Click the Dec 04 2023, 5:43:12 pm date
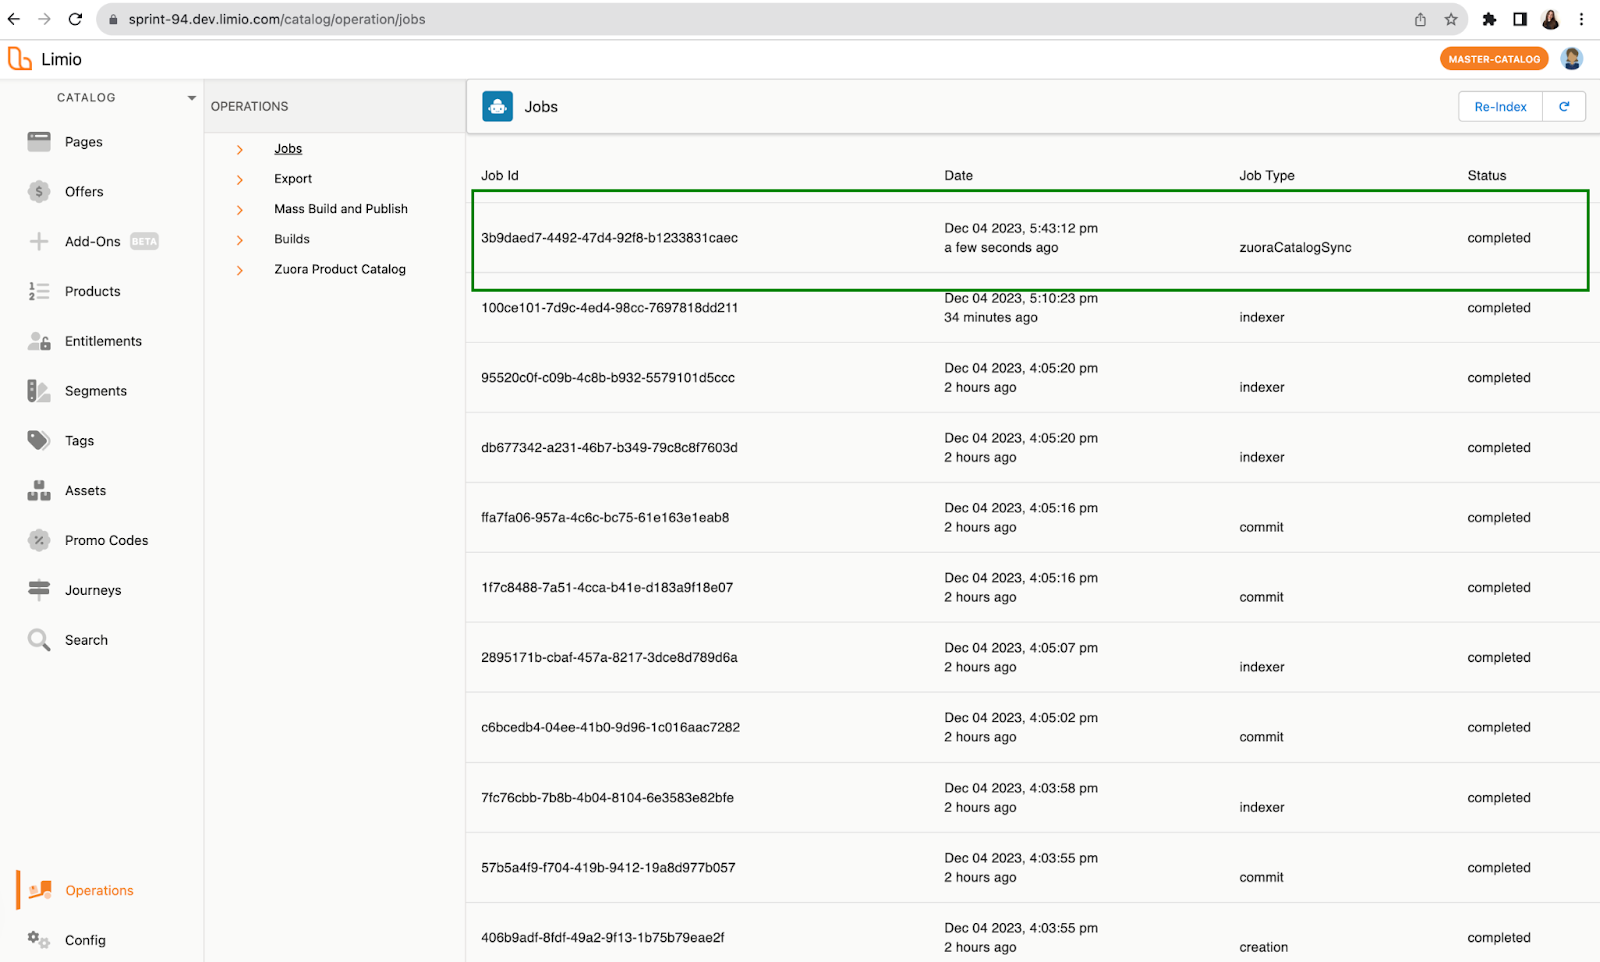This screenshot has width=1600, height=962. click(1021, 228)
